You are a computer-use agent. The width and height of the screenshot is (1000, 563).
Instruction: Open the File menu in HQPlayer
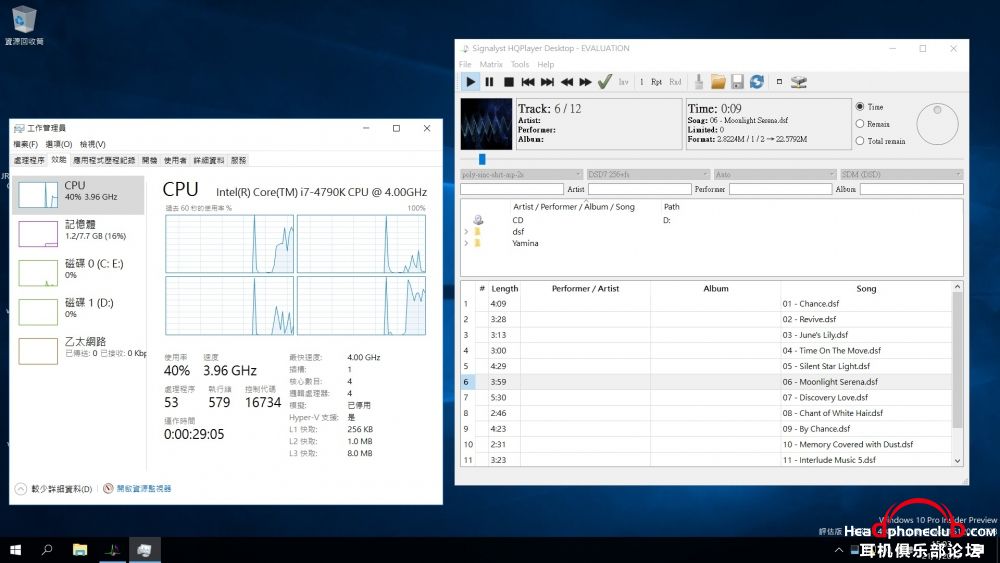pyautogui.click(x=465, y=64)
